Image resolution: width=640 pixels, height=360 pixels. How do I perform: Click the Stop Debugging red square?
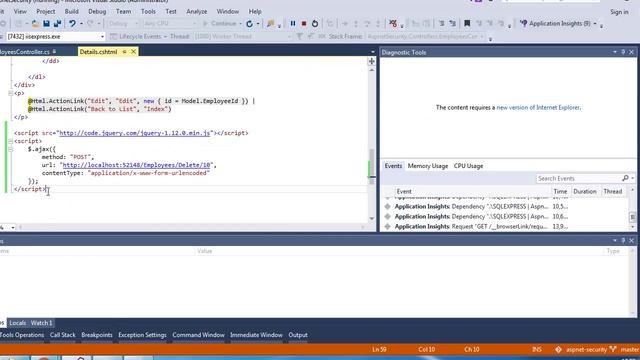[x=304, y=24]
